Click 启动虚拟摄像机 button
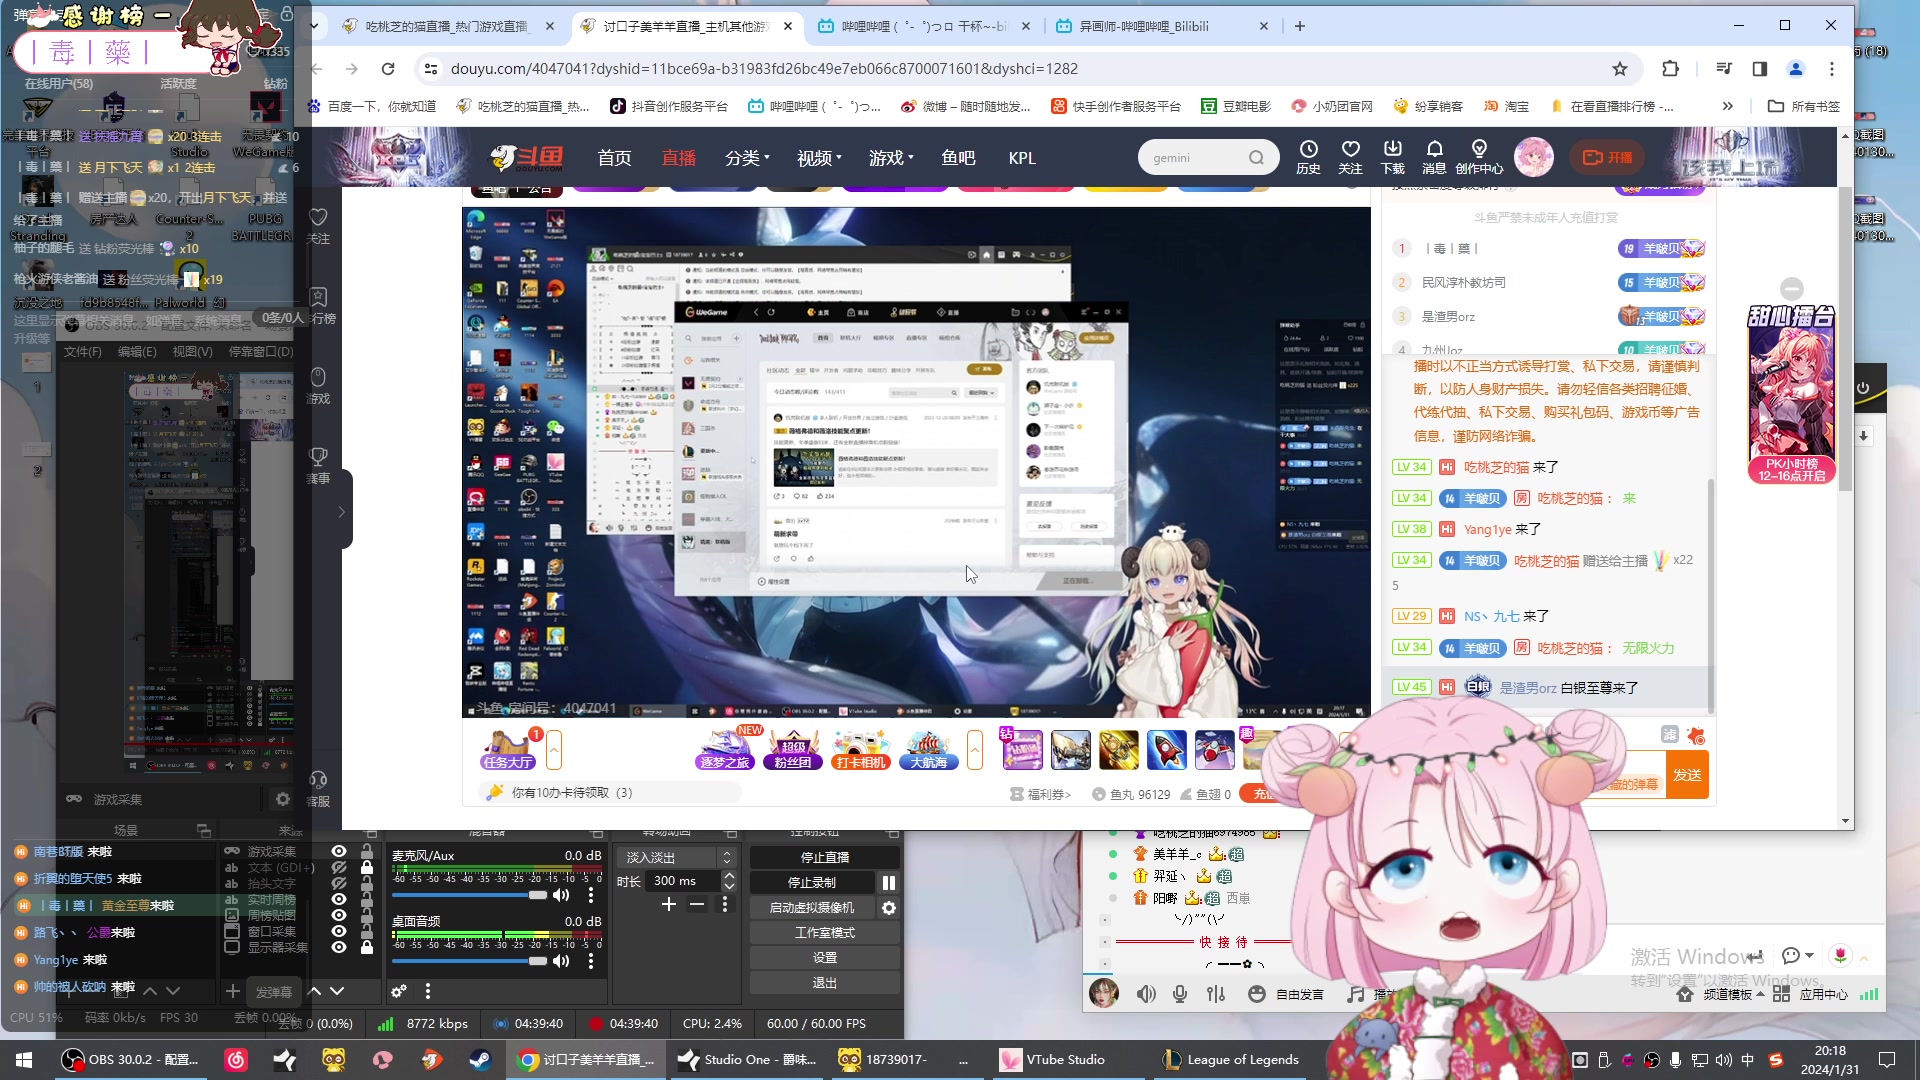This screenshot has width=1920, height=1080. (812, 908)
